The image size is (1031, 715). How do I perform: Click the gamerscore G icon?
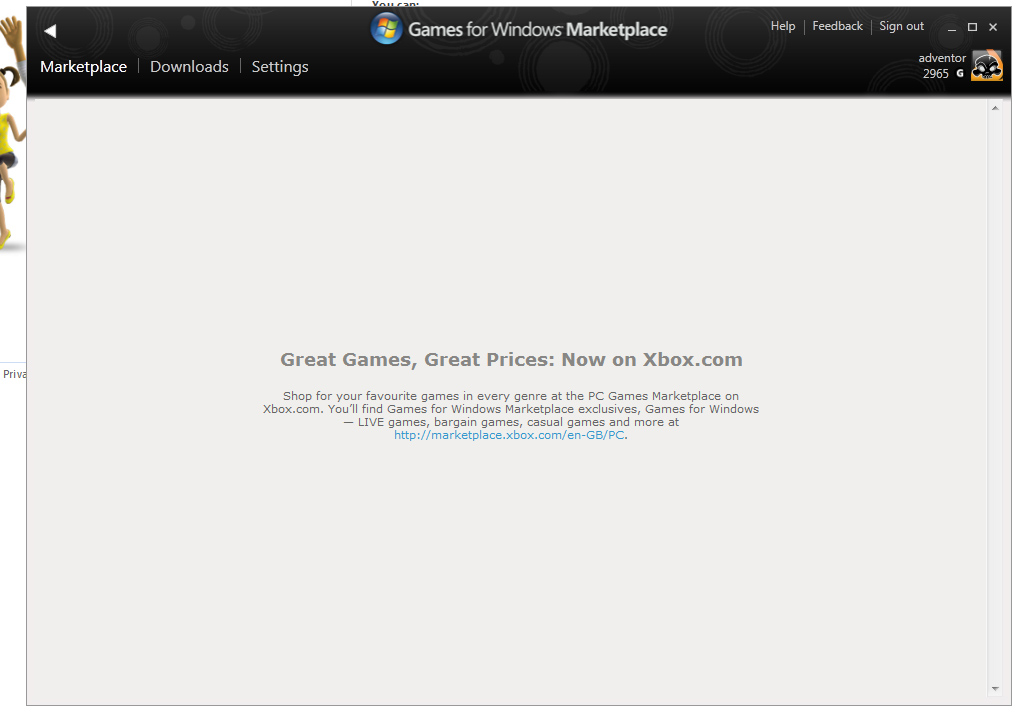(960, 74)
